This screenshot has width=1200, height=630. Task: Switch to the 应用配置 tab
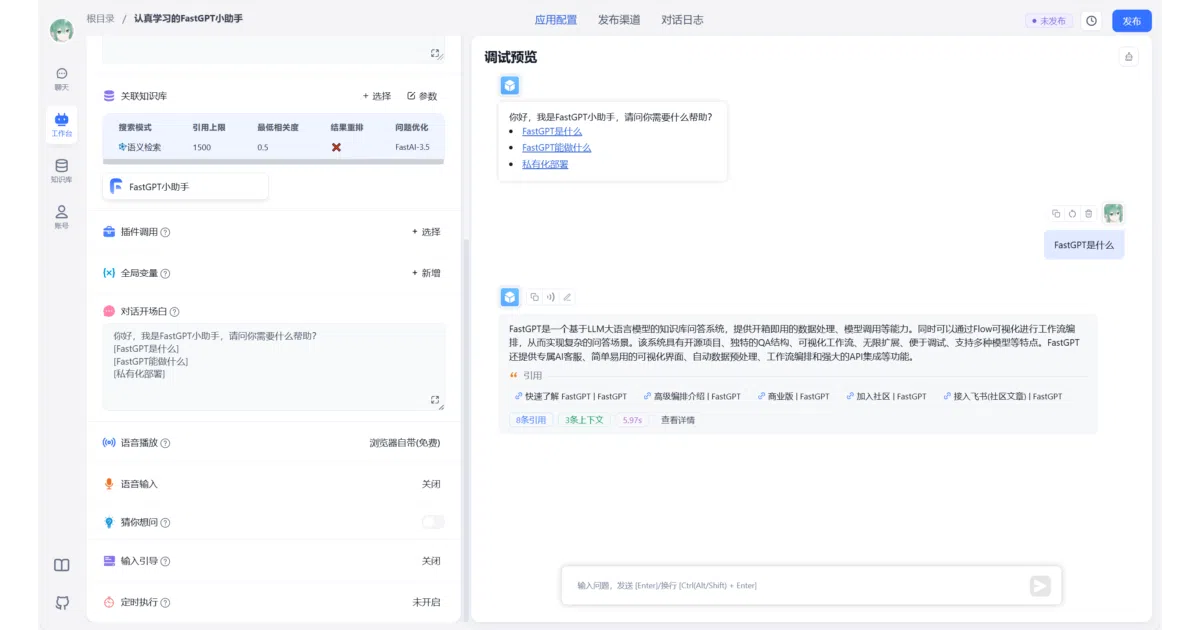(x=555, y=20)
